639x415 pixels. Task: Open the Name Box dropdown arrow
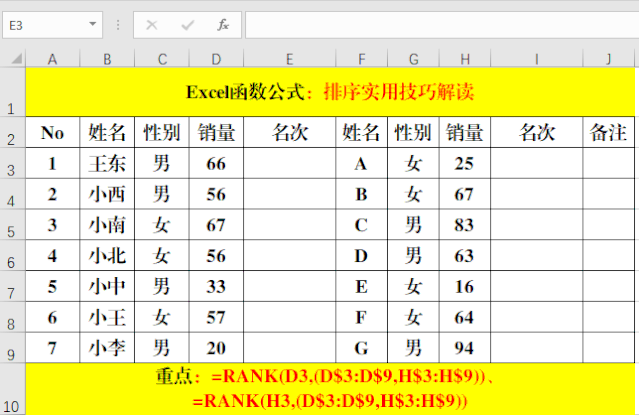(93, 24)
